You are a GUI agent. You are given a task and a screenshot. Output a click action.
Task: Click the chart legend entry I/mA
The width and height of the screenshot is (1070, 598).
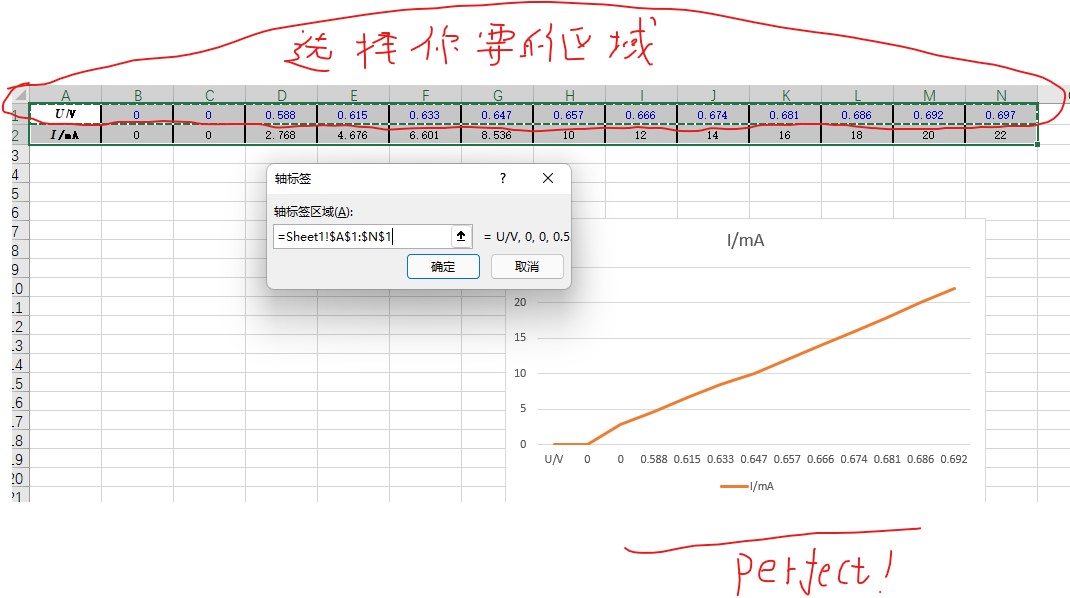747,486
